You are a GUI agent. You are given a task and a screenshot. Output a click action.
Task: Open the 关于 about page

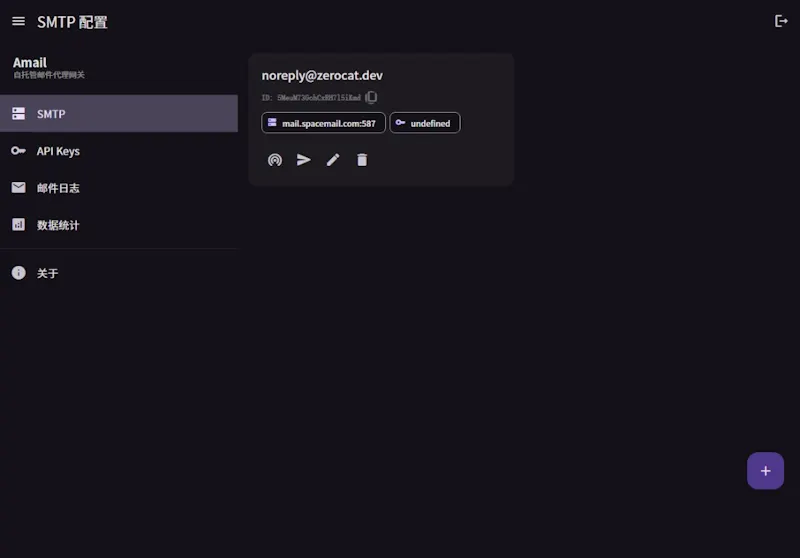coord(119,273)
